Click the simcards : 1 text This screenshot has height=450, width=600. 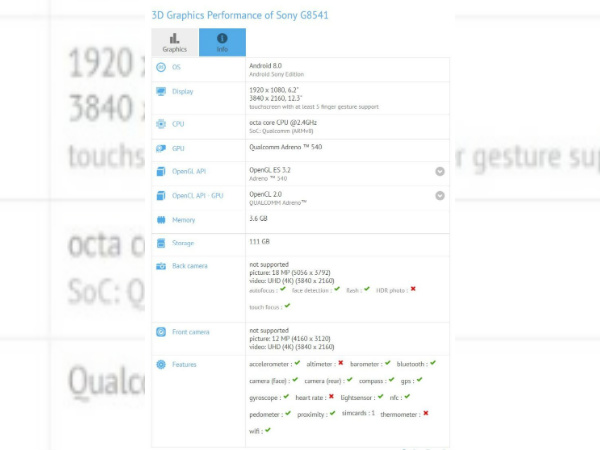click(358, 413)
